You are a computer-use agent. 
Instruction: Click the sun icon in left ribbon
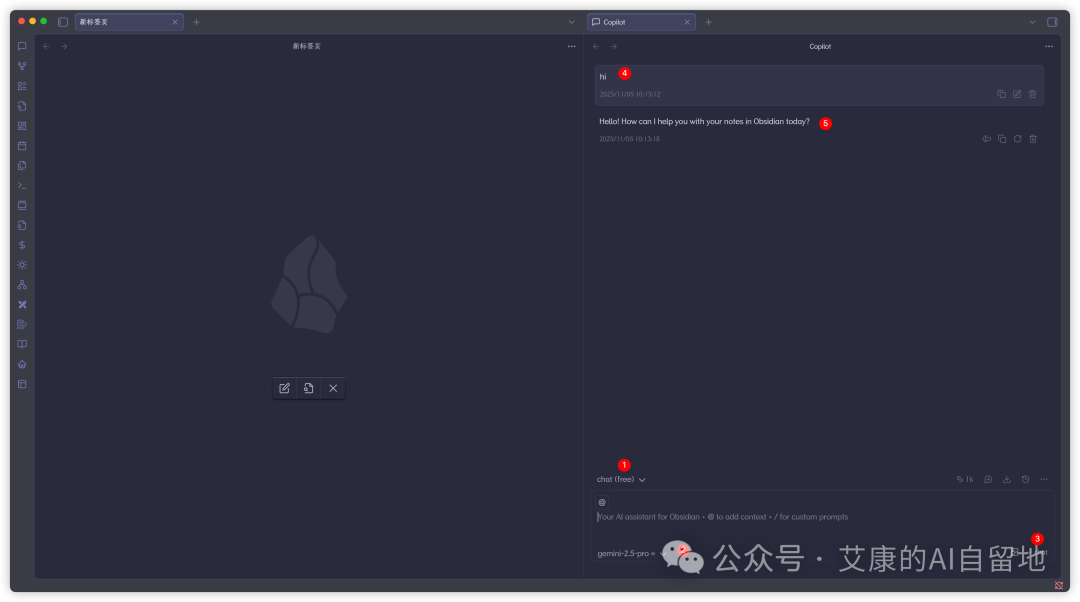pyautogui.click(x=22, y=265)
